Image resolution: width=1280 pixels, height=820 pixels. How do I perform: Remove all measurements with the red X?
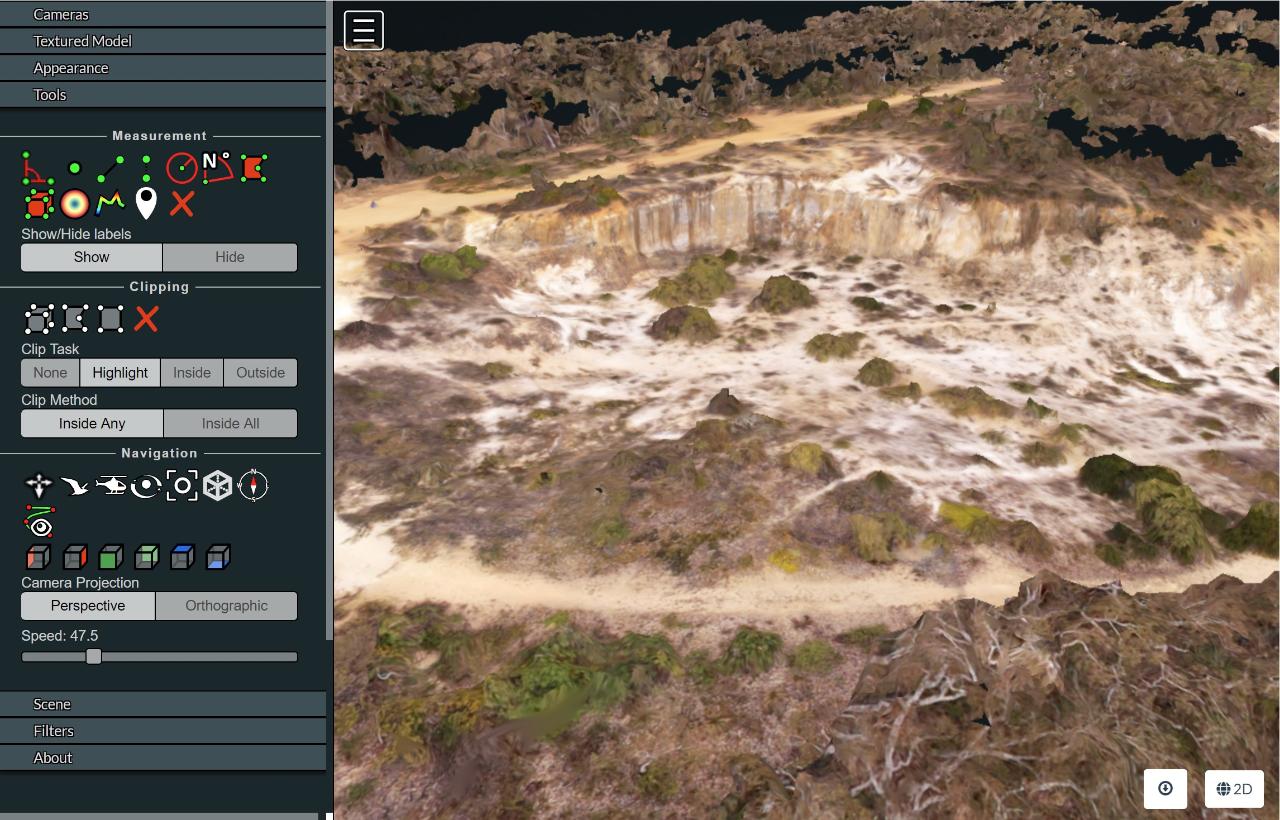pyautogui.click(x=182, y=203)
